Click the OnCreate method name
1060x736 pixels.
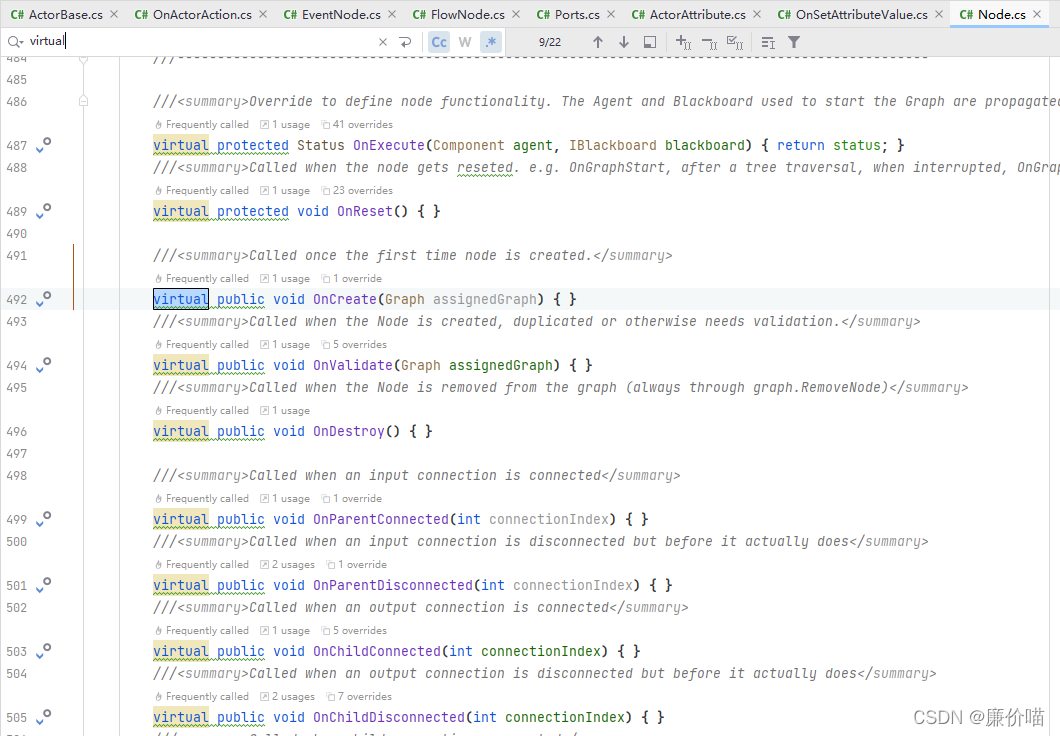pos(345,299)
